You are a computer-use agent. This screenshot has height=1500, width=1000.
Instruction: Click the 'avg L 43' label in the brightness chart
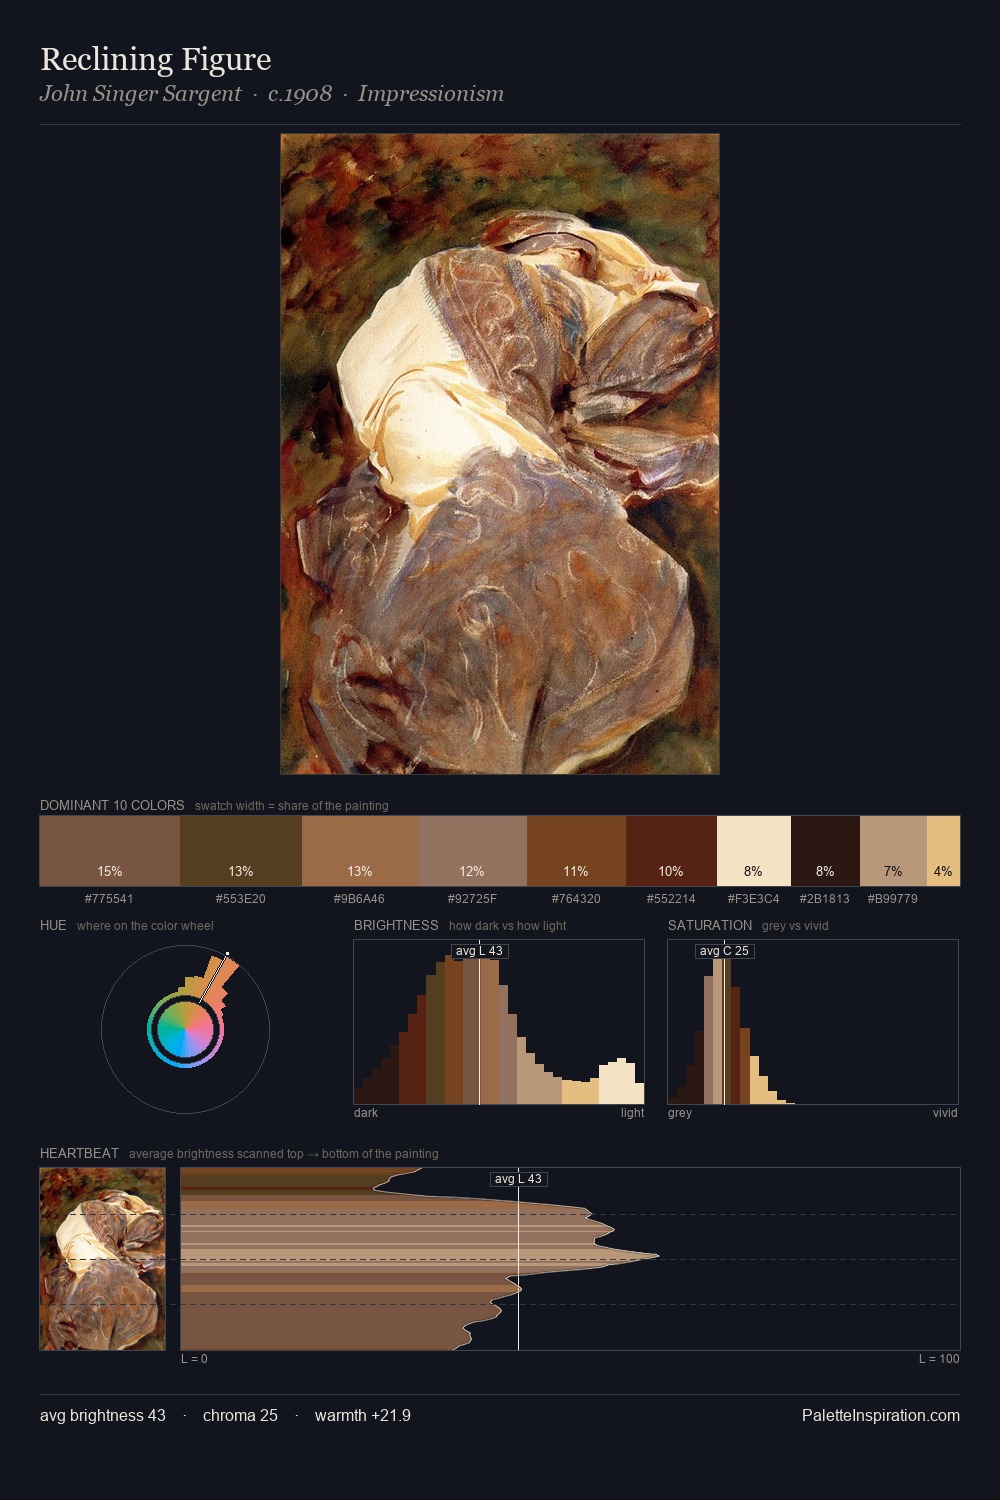(x=480, y=951)
